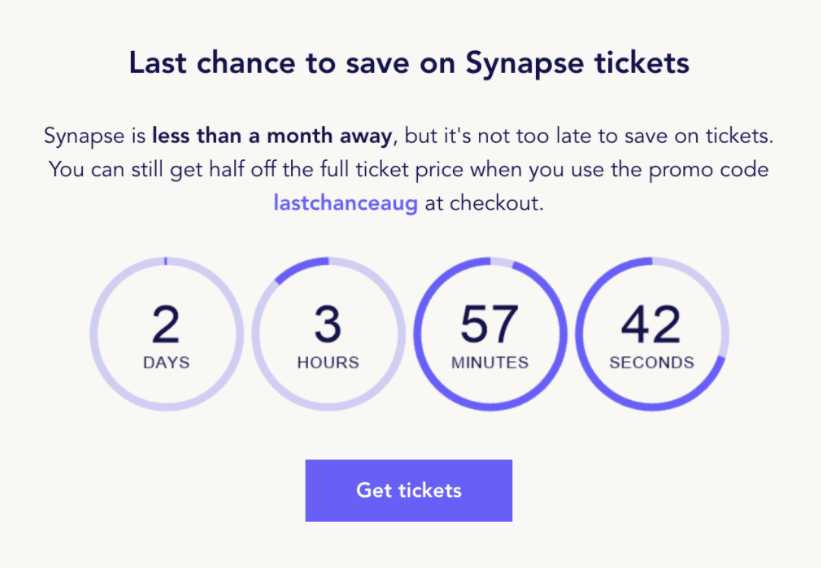Click the MINUTES label
The height and width of the screenshot is (568, 821).
pyautogui.click(x=489, y=362)
